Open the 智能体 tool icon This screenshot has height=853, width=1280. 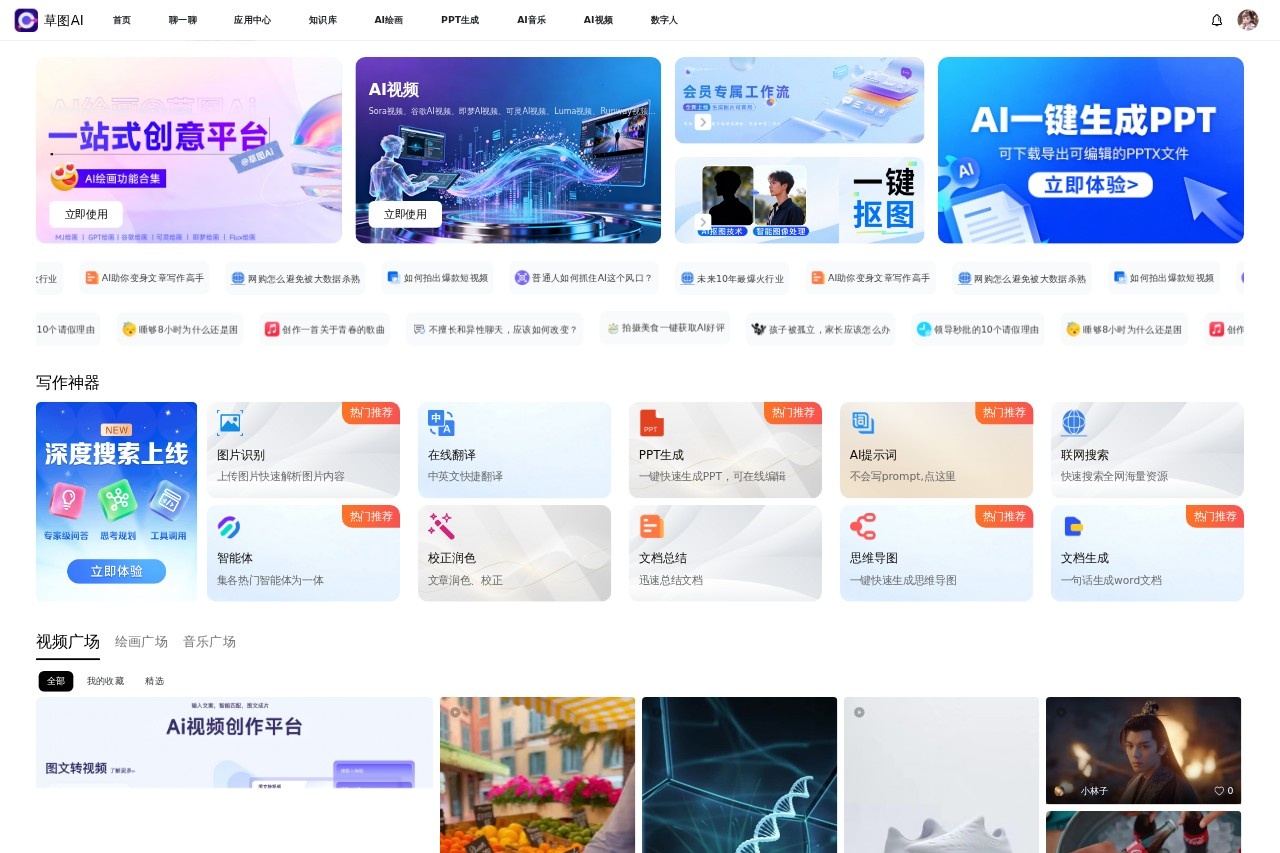230,525
